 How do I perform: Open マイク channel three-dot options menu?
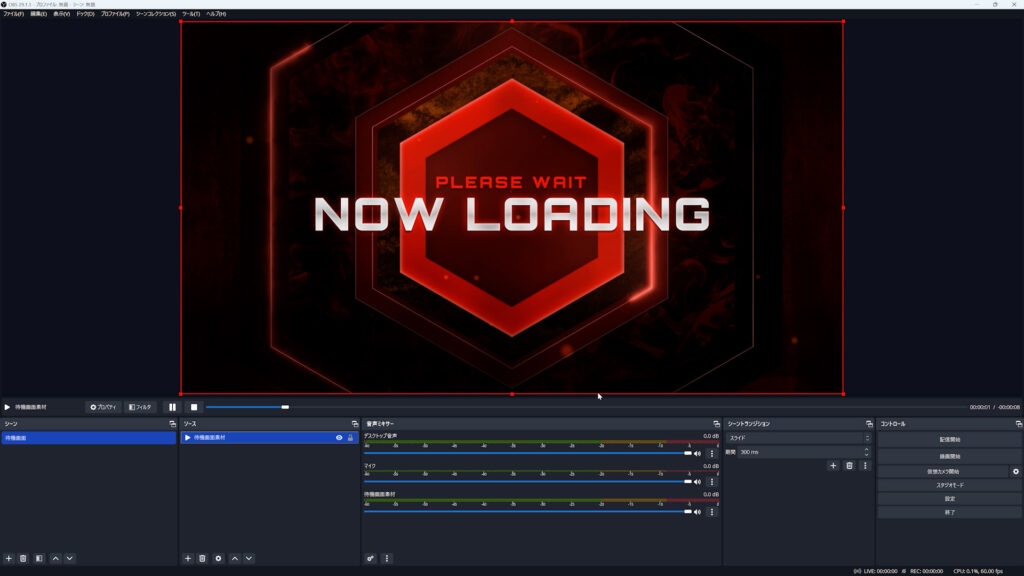tap(712, 482)
